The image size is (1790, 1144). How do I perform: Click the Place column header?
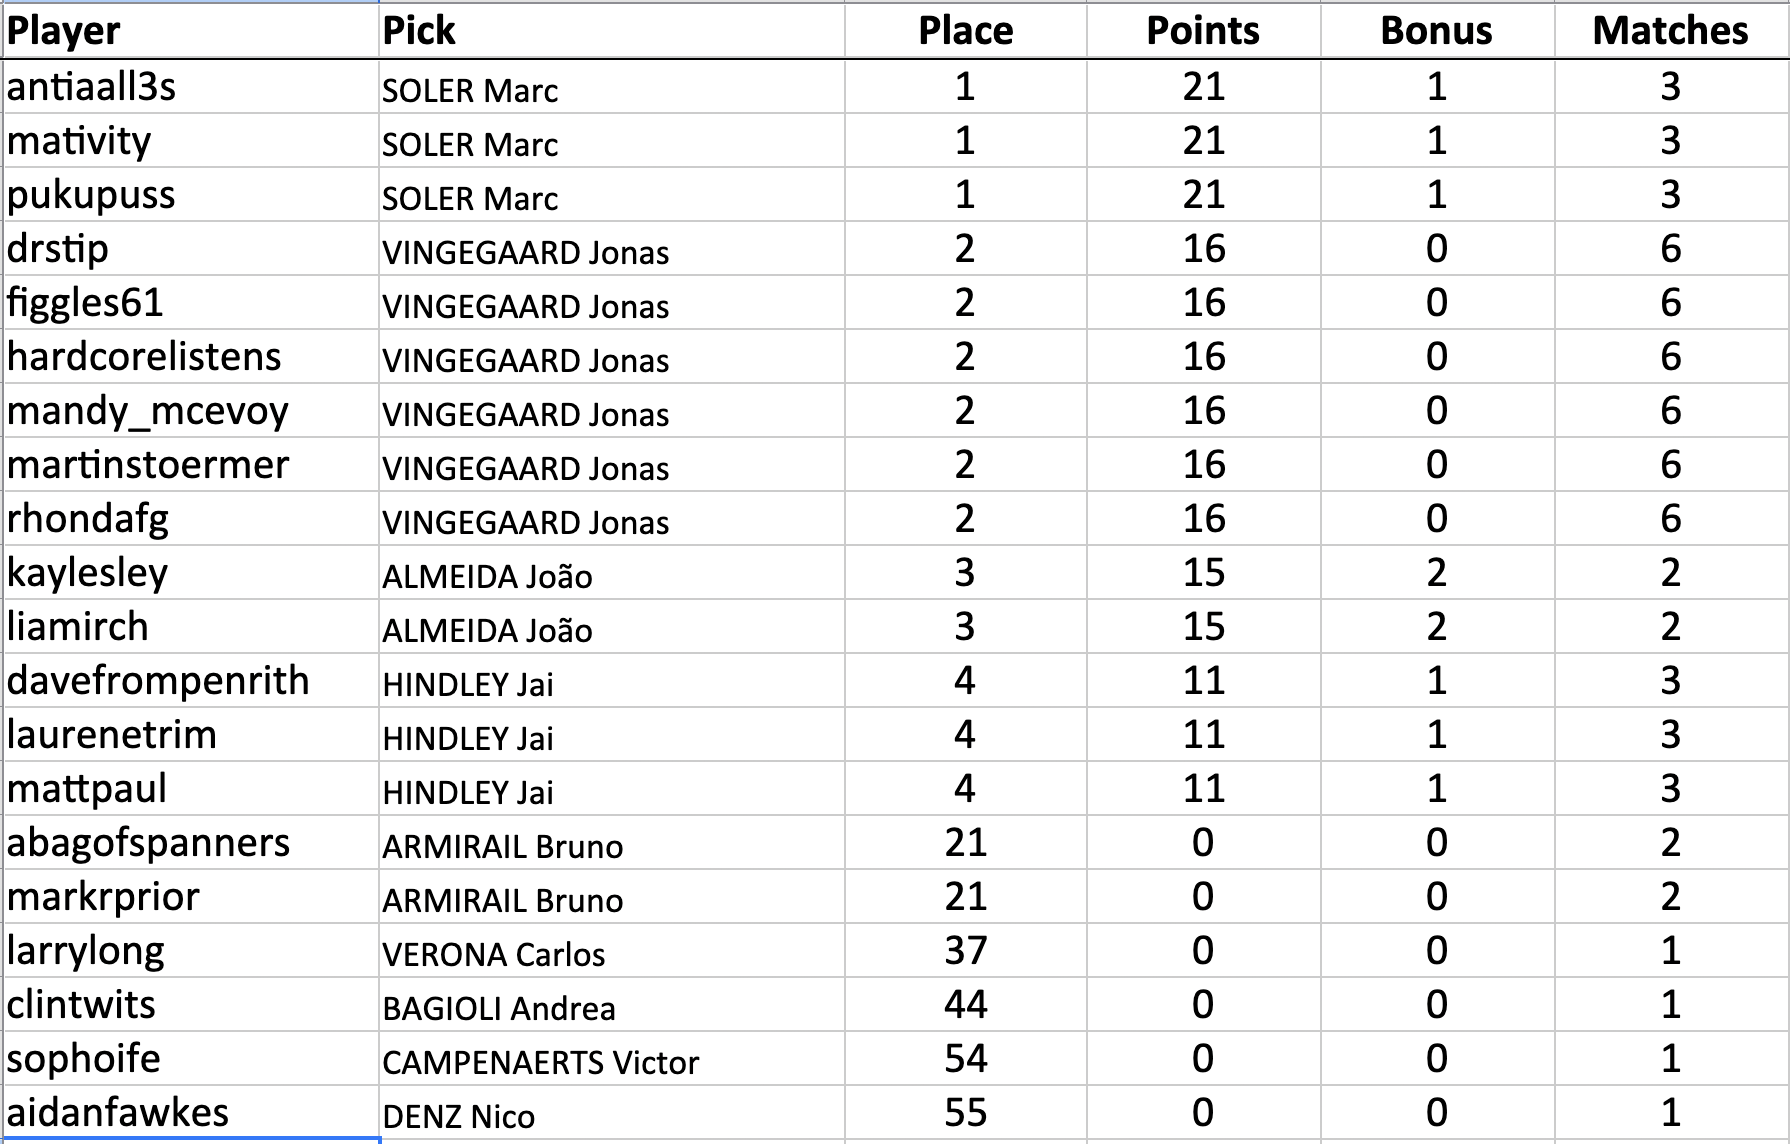(965, 31)
